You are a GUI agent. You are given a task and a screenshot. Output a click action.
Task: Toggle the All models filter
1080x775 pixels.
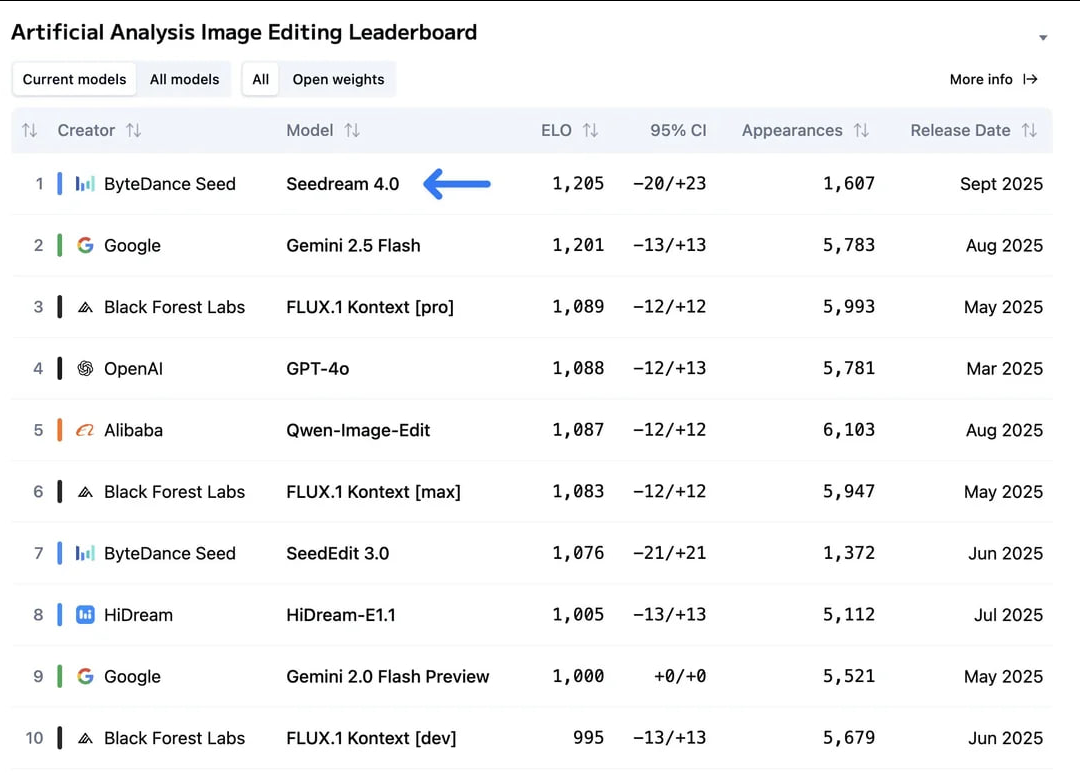185,80
